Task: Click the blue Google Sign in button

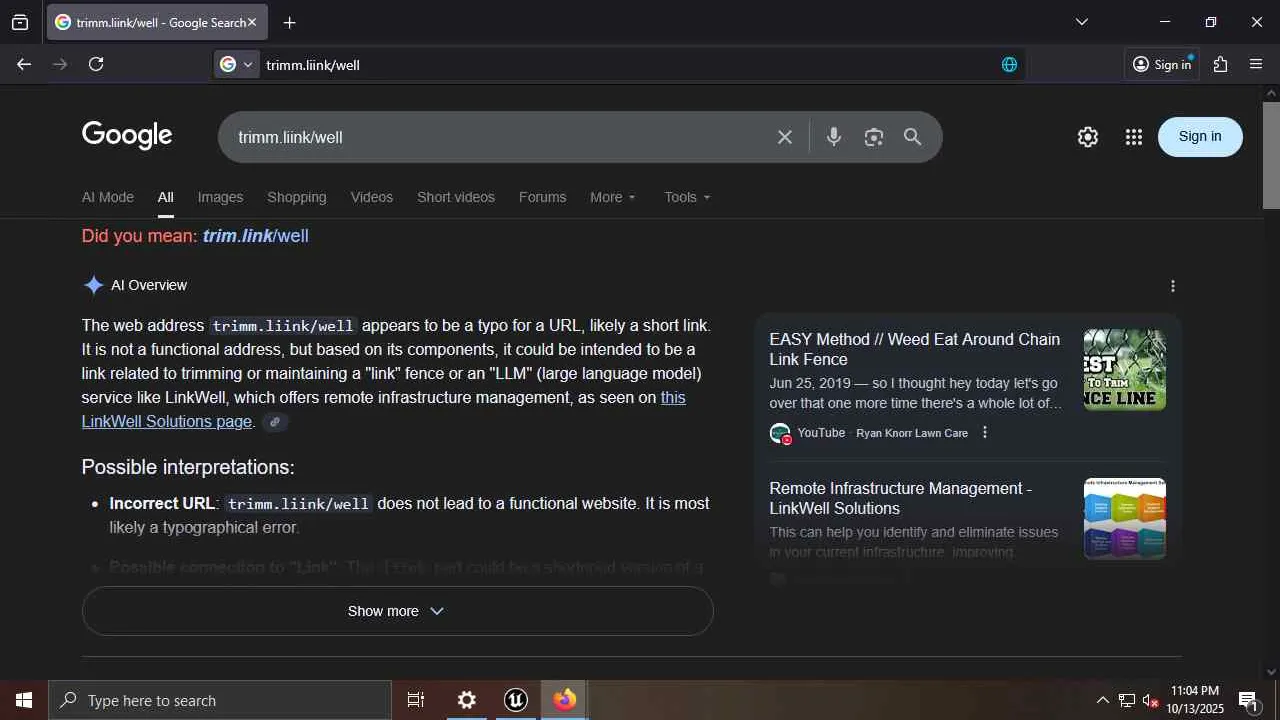Action: [x=1200, y=137]
